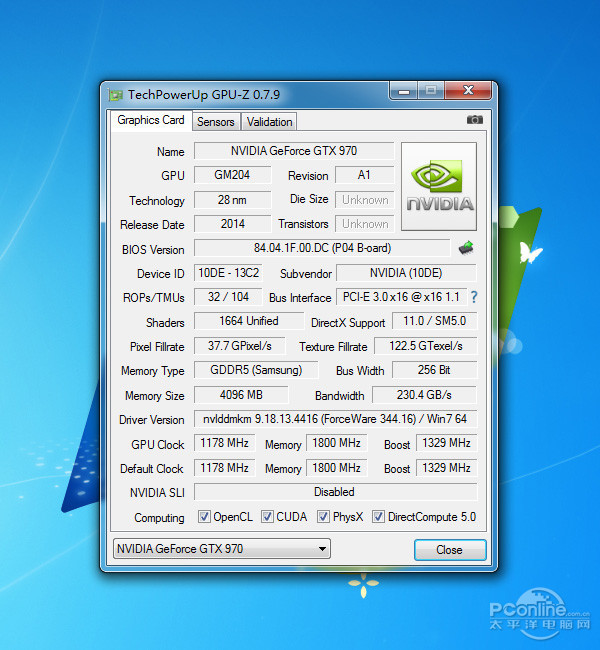This screenshot has height=650, width=600.
Task: Open the GPU selection dropdown
Action: tap(222, 549)
